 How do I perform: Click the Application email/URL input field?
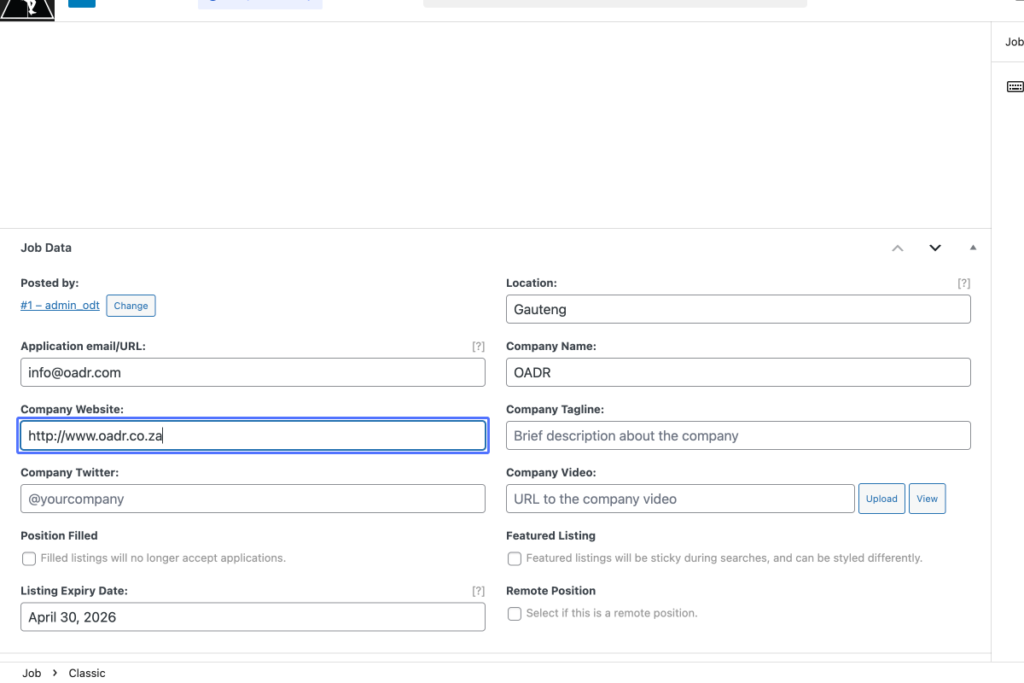click(x=253, y=372)
